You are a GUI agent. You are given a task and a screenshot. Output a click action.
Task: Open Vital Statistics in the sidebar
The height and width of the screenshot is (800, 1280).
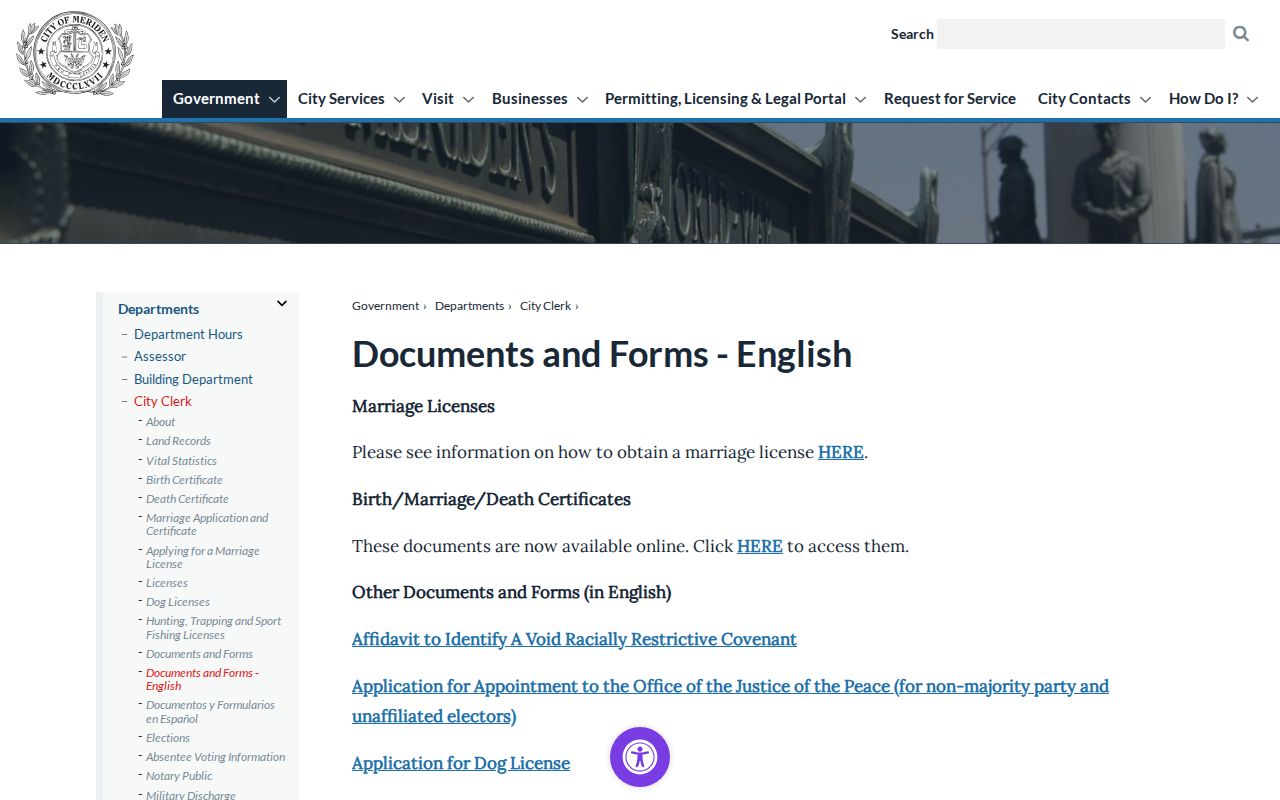click(x=181, y=461)
